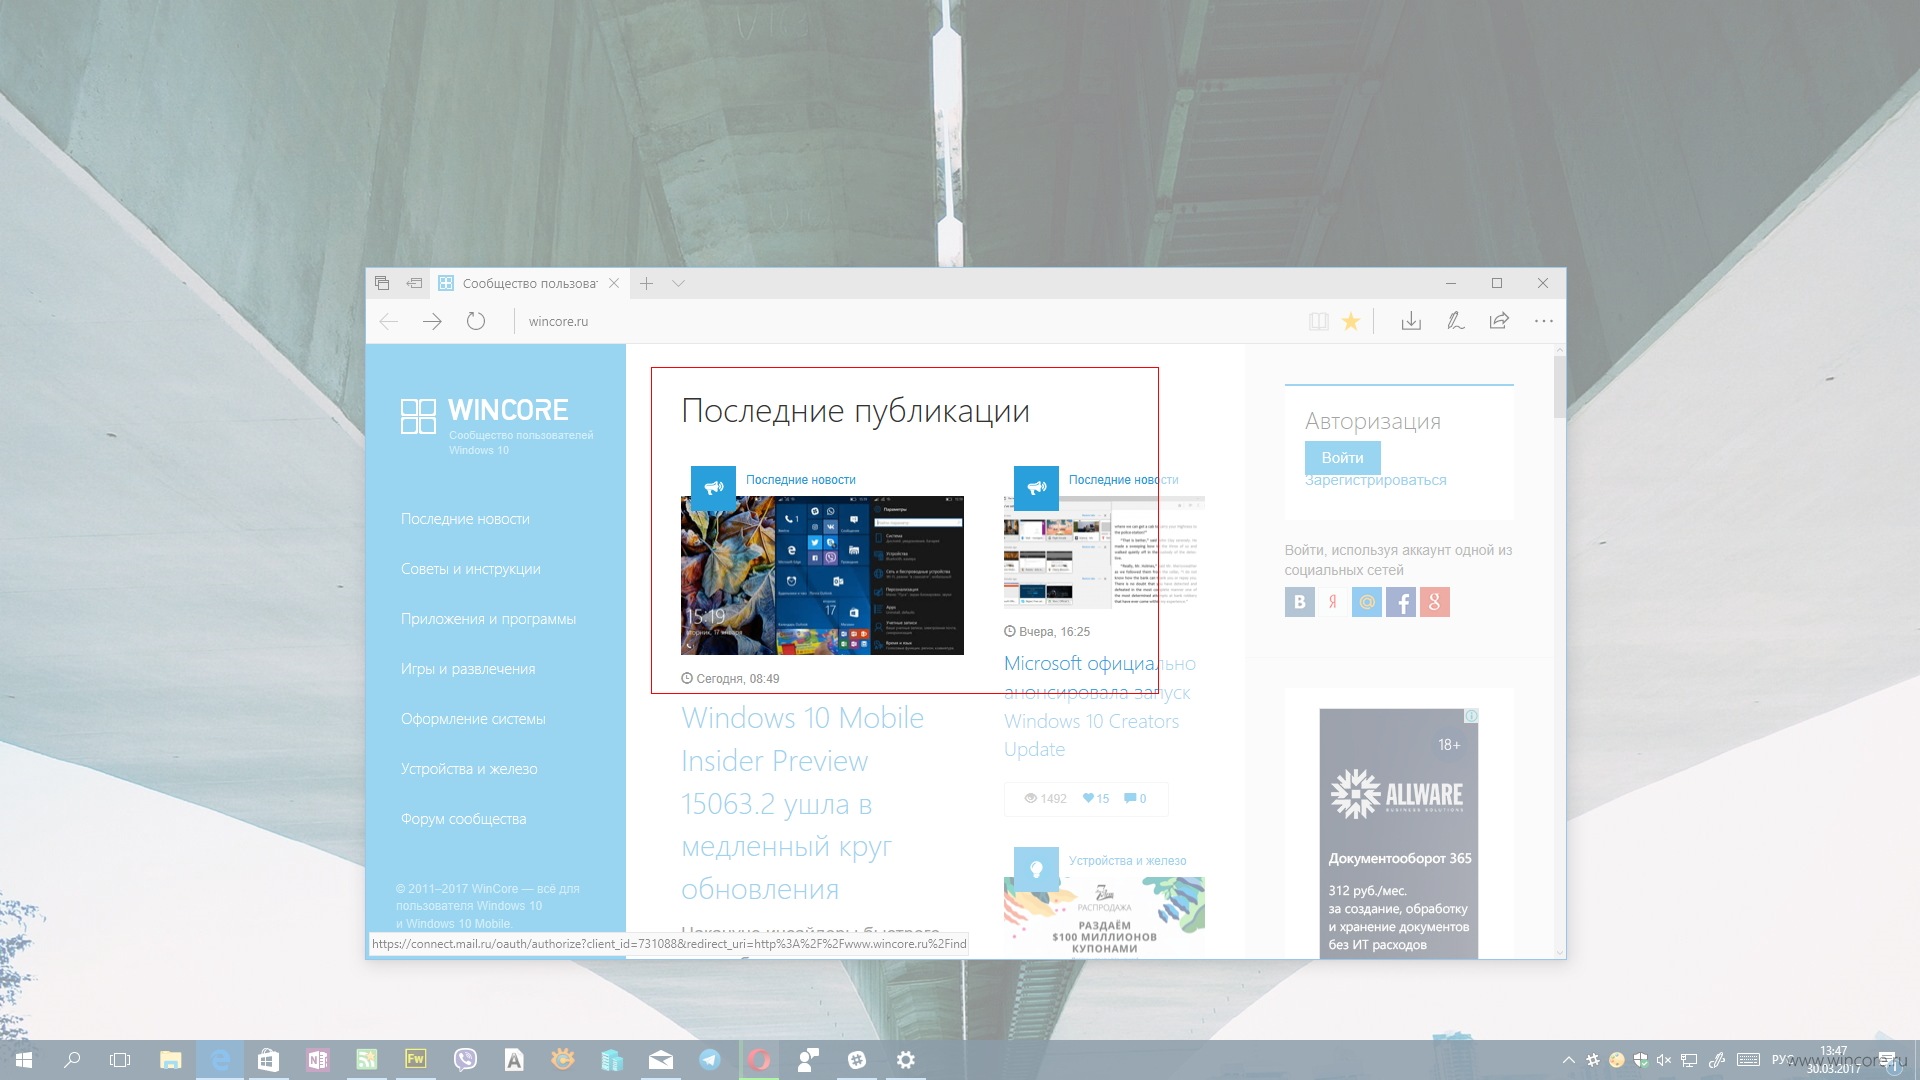Open the Edge Settings and more menu
Screen dimensions: 1920x1080
click(x=1544, y=321)
